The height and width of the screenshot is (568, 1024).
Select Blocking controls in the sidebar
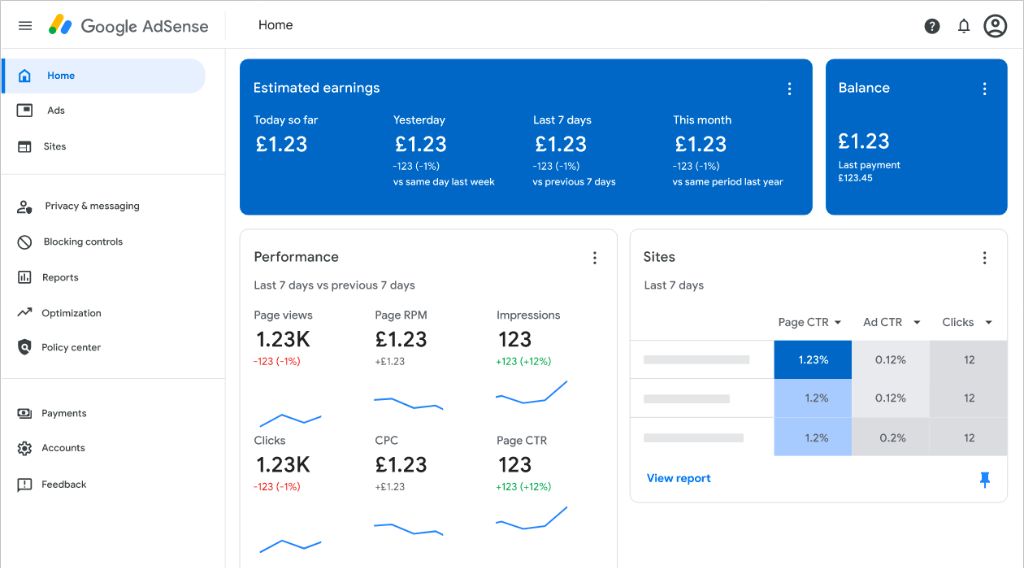click(x=83, y=242)
